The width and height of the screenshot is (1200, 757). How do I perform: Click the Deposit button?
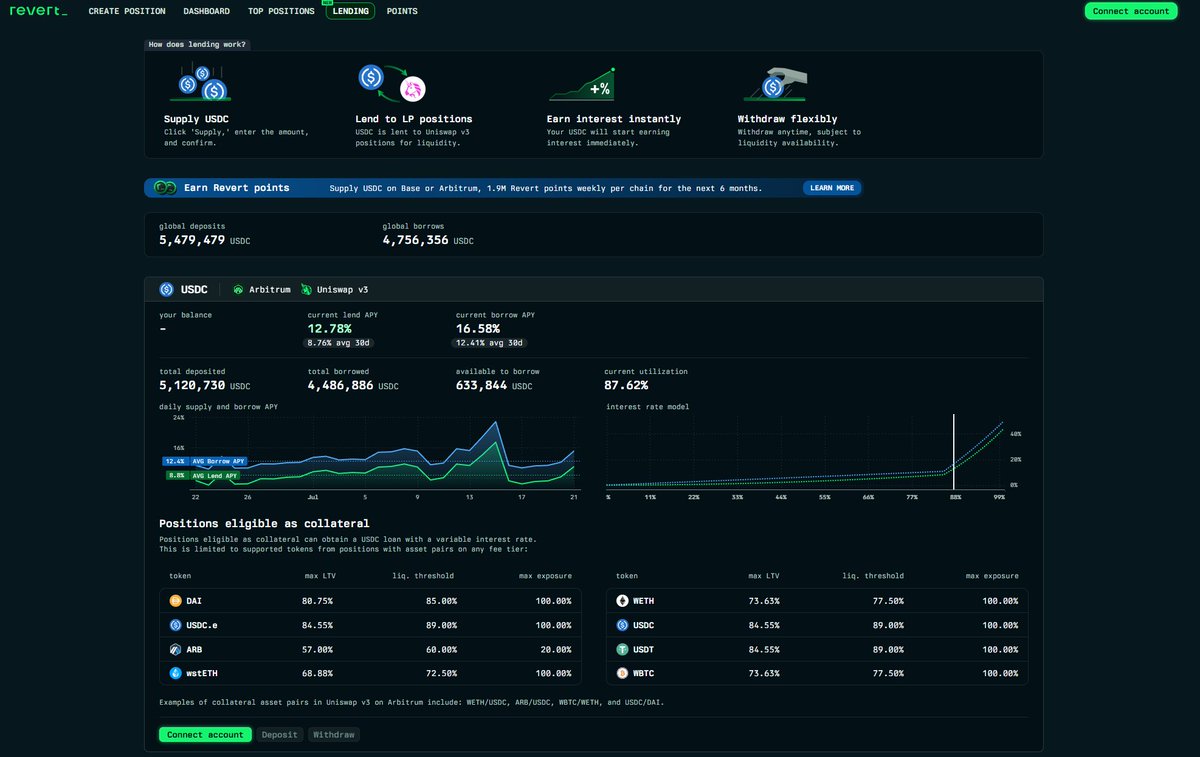pyautogui.click(x=280, y=734)
